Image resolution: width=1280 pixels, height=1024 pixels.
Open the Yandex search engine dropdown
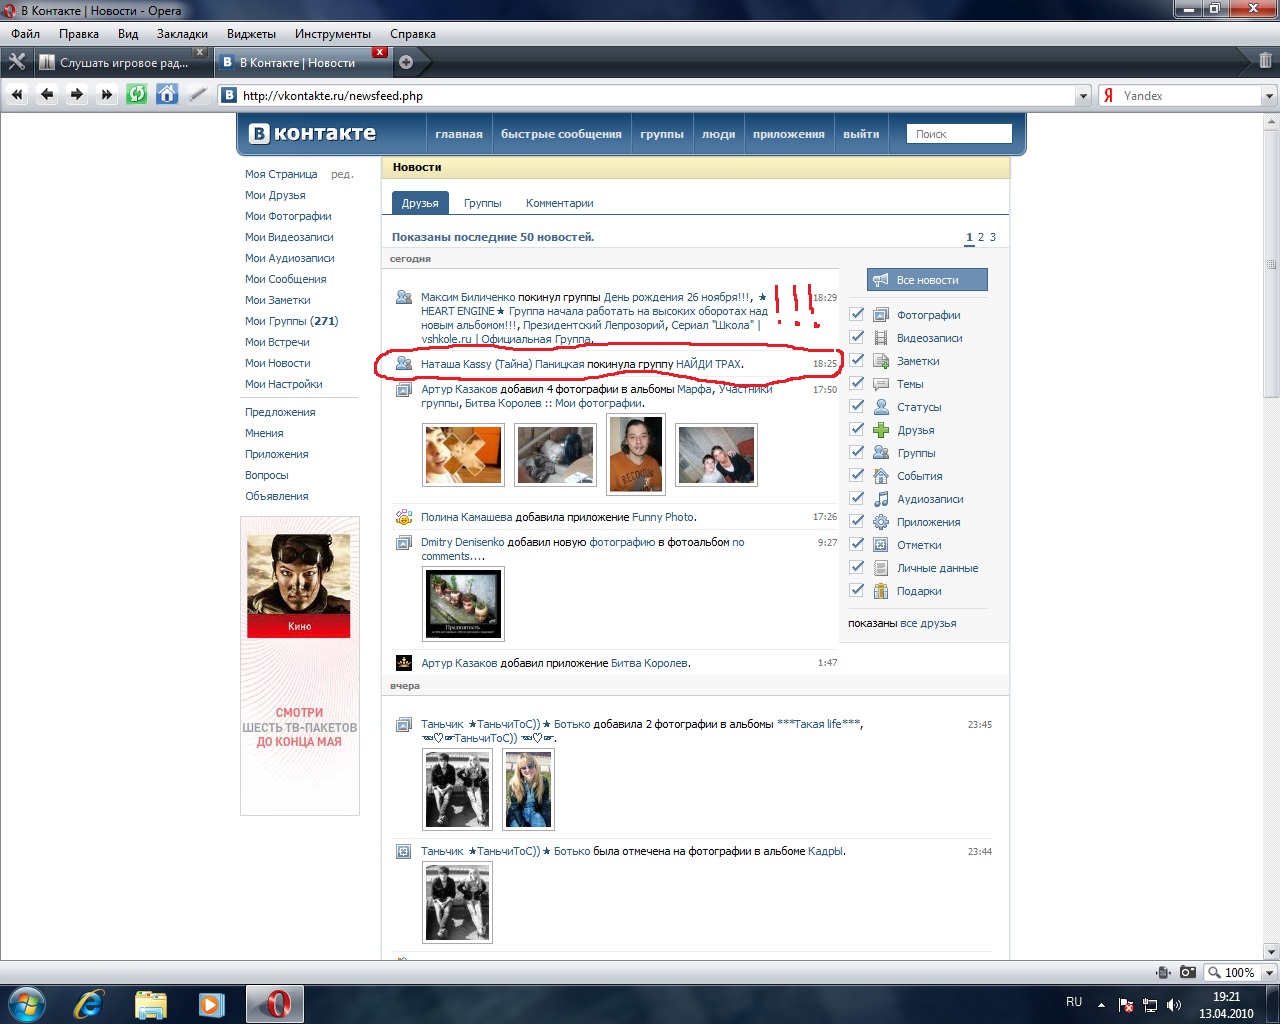point(1269,96)
